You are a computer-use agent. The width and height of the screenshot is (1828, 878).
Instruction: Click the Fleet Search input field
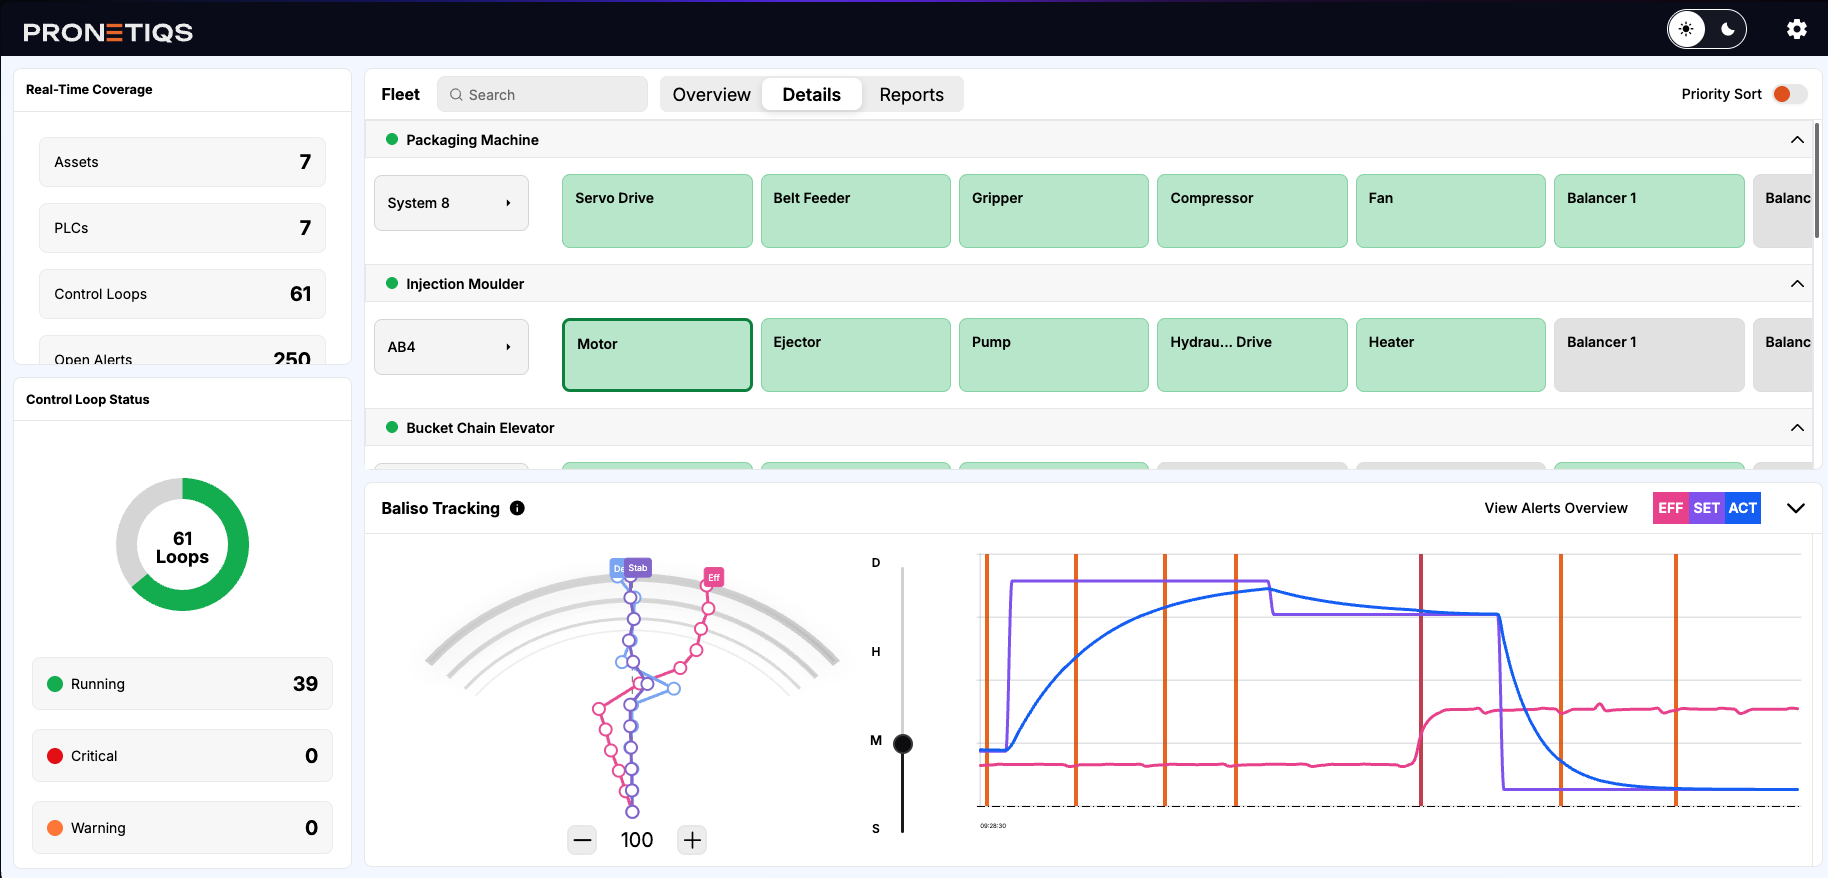(x=543, y=95)
